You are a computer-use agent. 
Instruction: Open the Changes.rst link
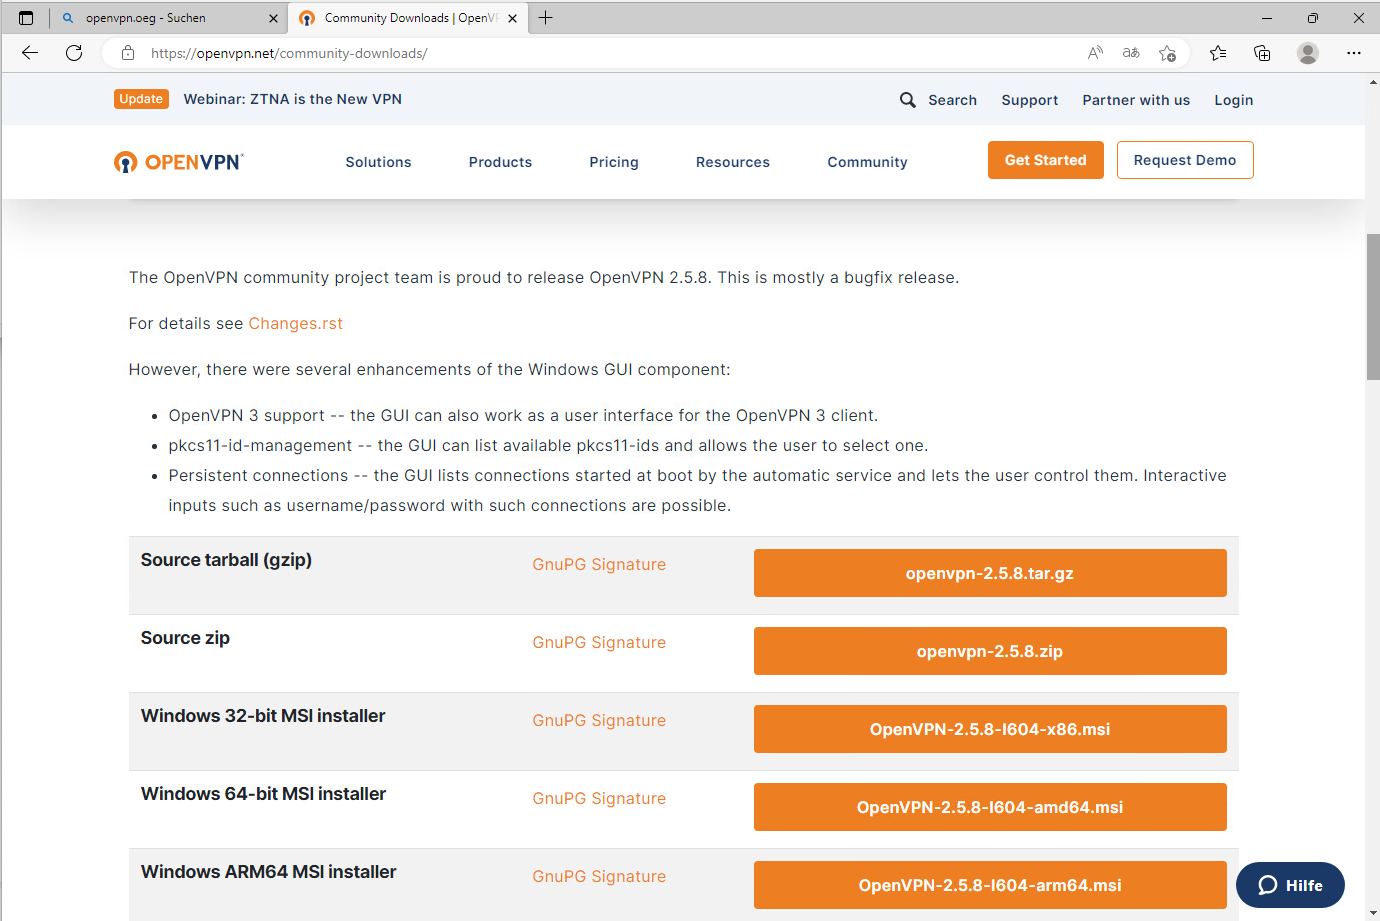pyautogui.click(x=295, y=324)
